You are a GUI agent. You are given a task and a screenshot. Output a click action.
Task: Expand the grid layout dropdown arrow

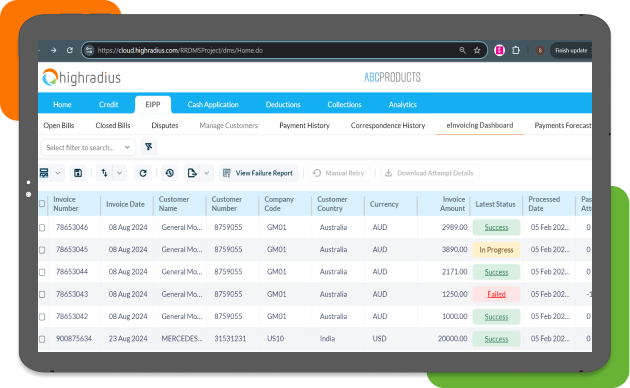[57, 173]
